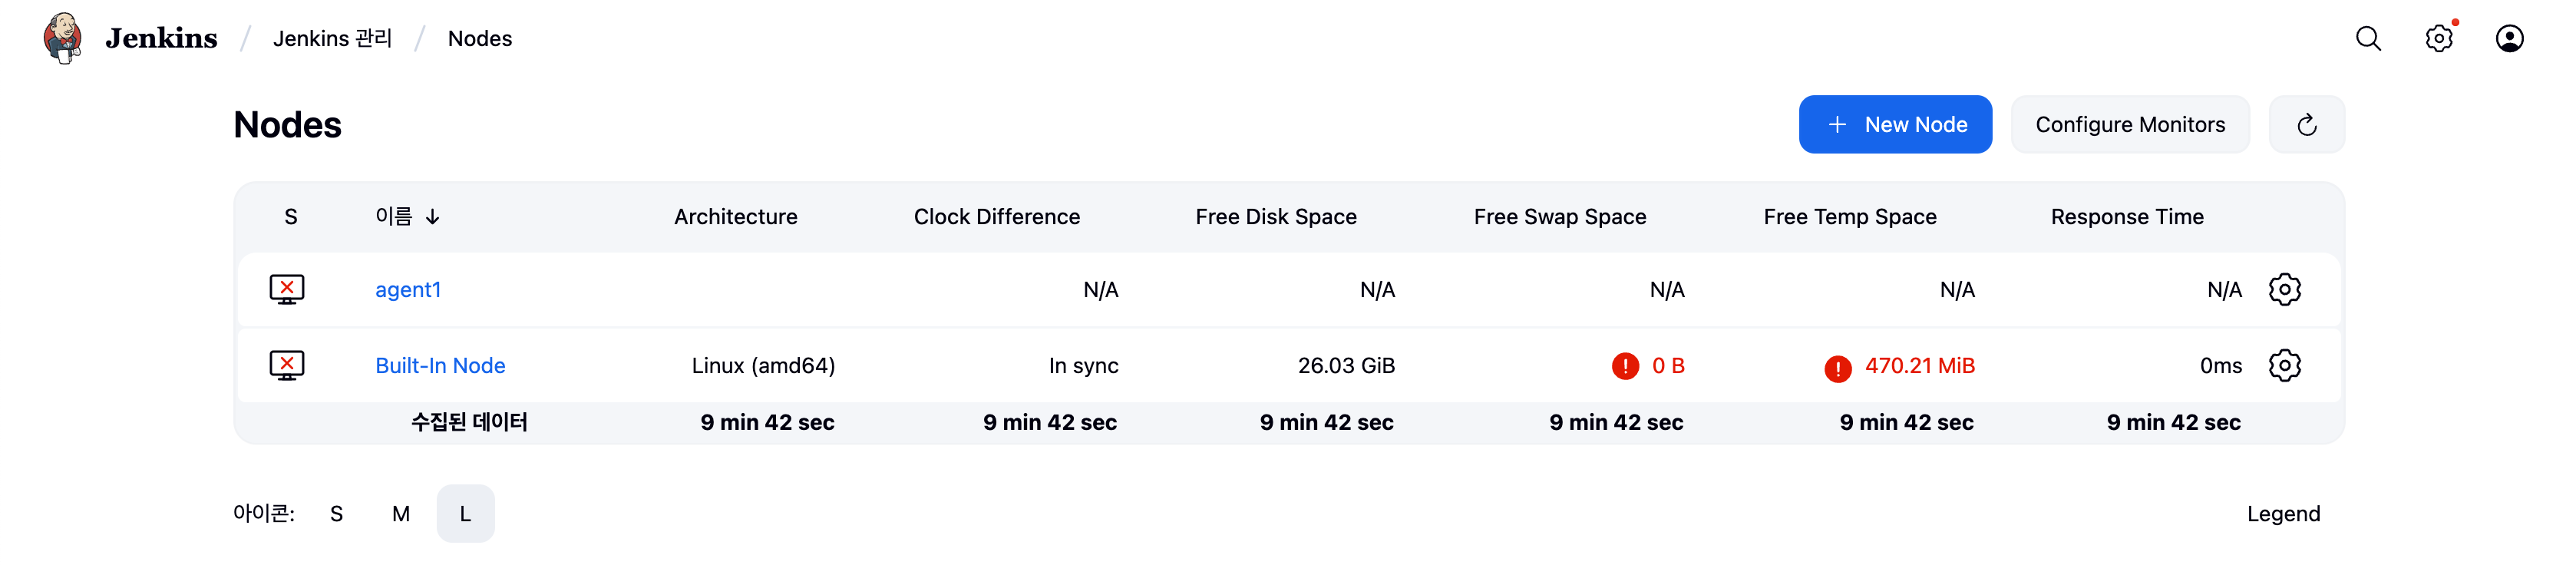This screenshot has height=565, width=2576.
Task: Open the user account profile icon
Action: (2509, 39)
